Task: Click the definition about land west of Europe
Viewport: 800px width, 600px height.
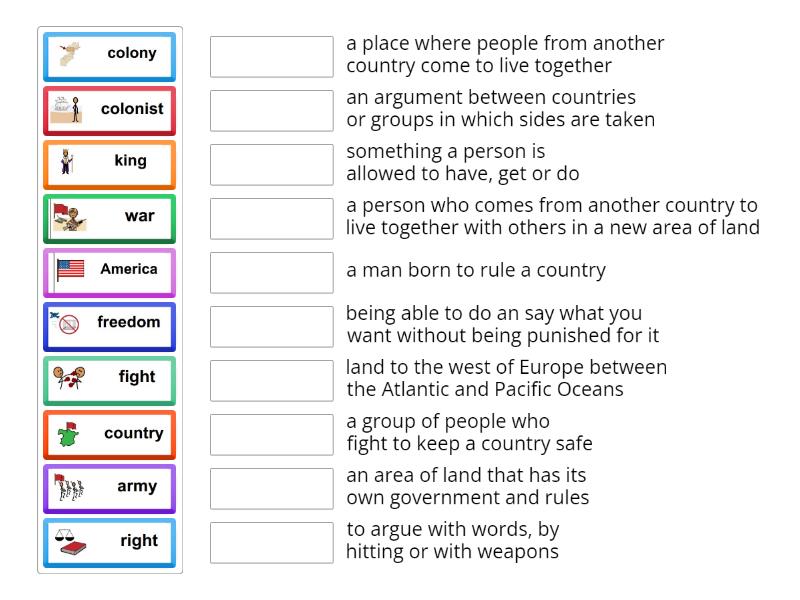Action: [x=506, y=378]
